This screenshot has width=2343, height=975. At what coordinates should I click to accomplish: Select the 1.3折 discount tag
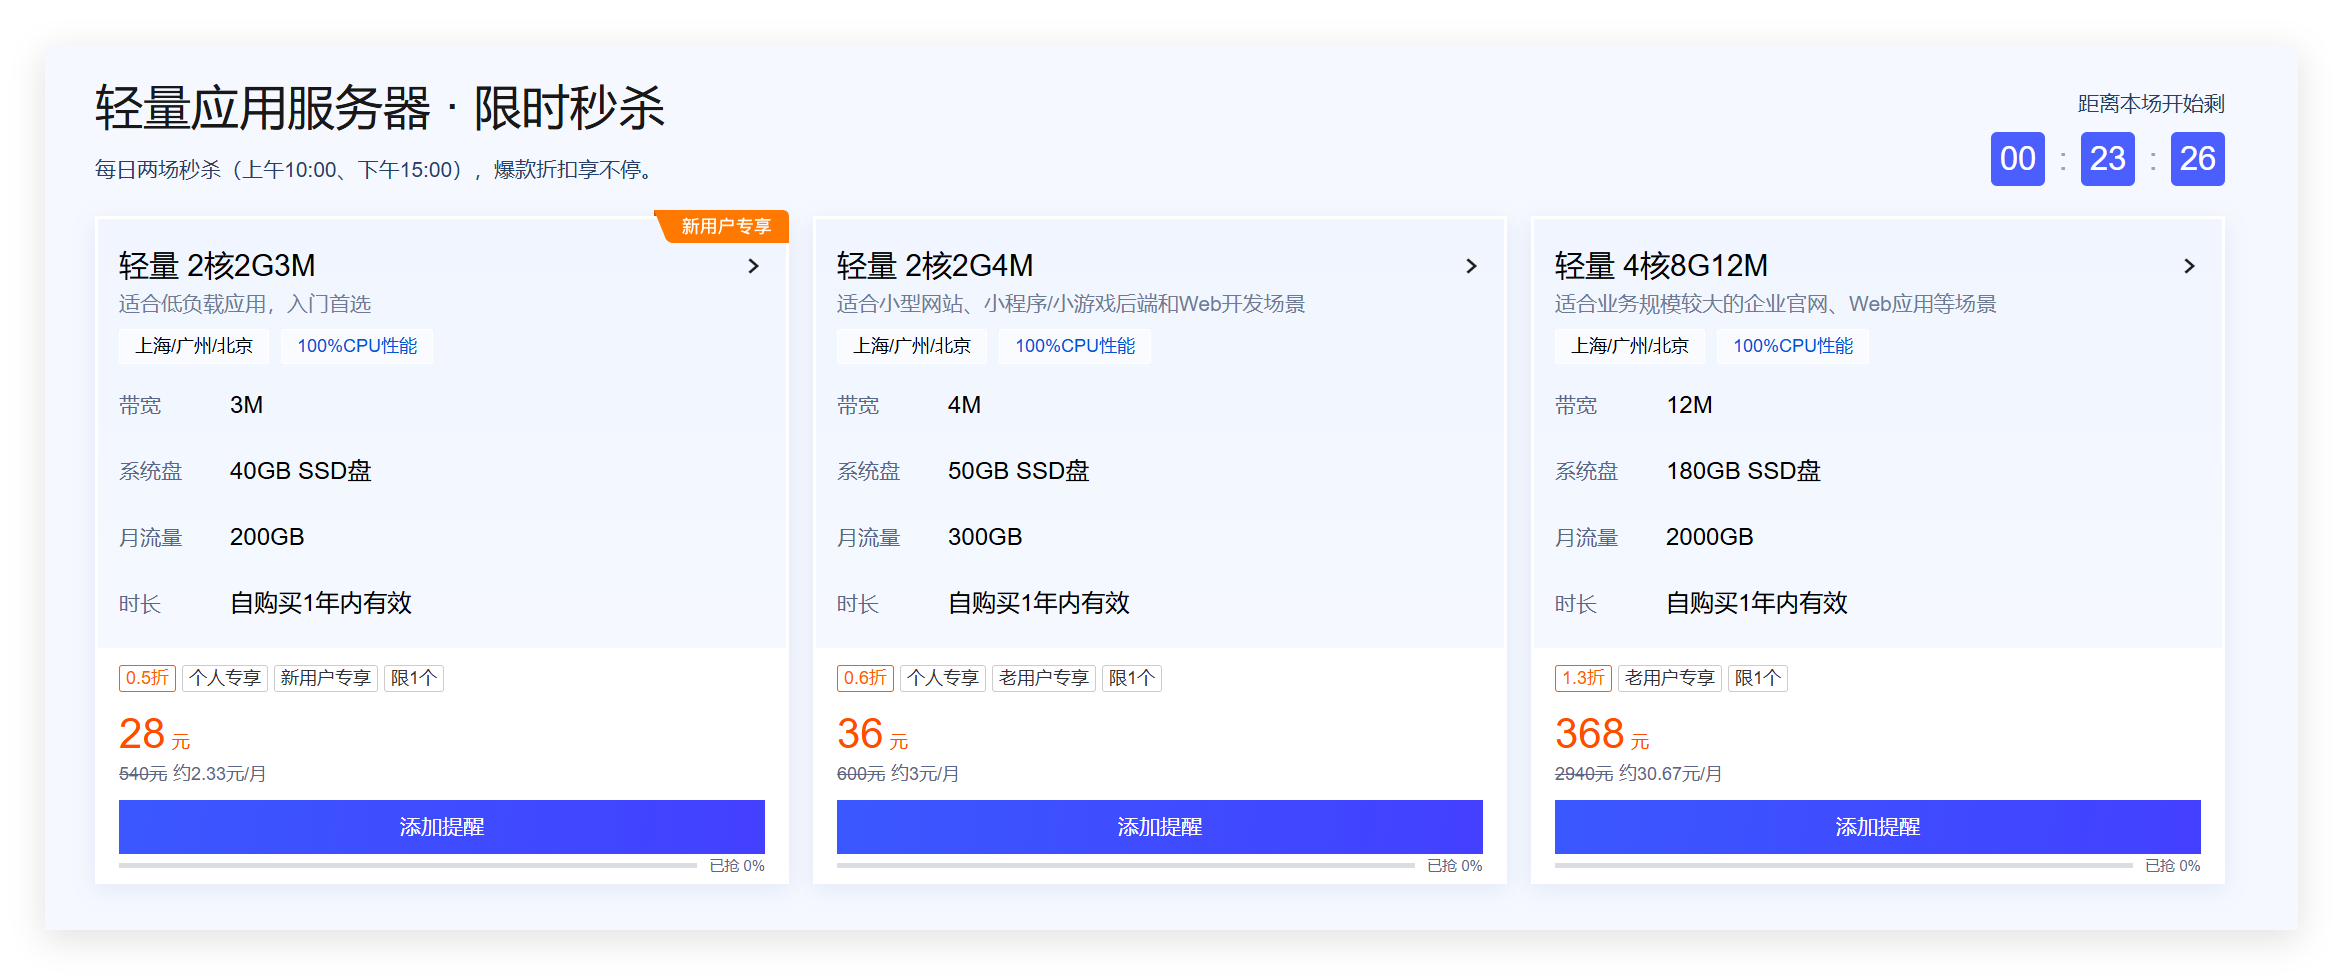(1583, 678)
